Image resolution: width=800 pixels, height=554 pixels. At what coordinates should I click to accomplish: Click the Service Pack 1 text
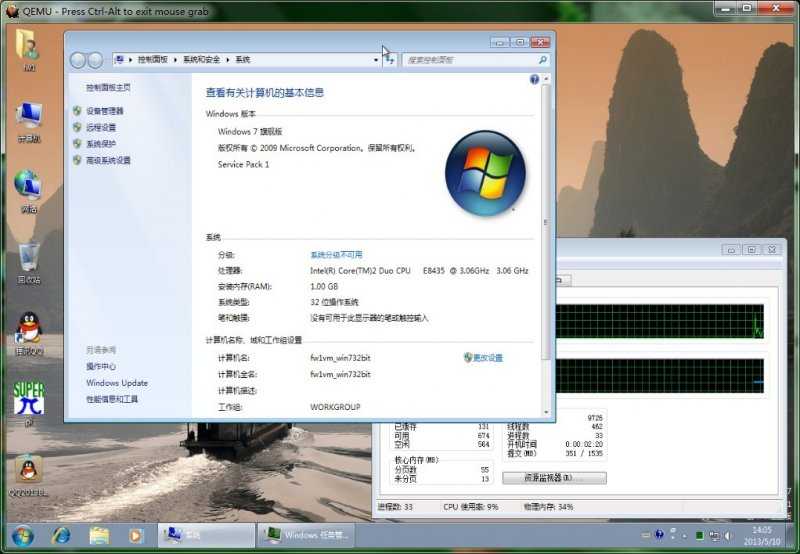pos(243,164)
